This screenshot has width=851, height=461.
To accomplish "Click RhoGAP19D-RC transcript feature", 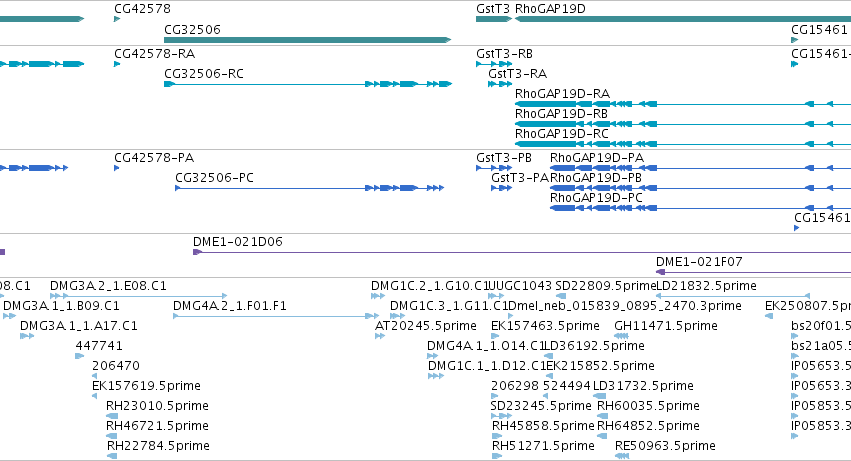I will pyautogui.click(x=683, y=144).
